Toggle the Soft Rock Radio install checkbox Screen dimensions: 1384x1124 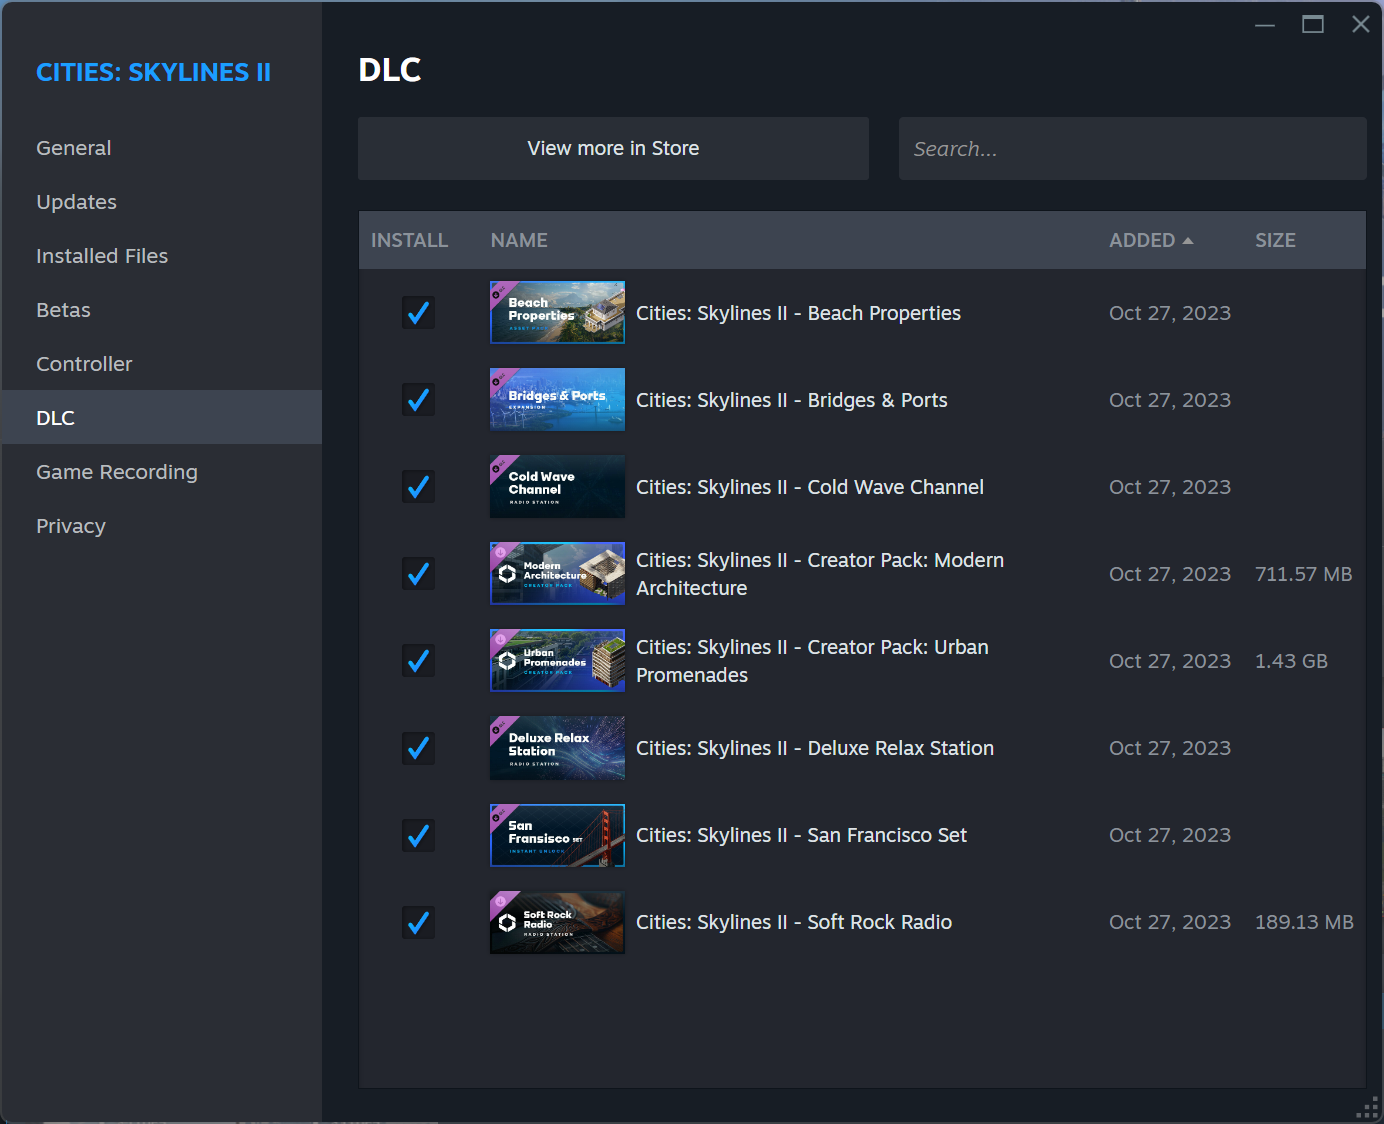tap(418, 922)
